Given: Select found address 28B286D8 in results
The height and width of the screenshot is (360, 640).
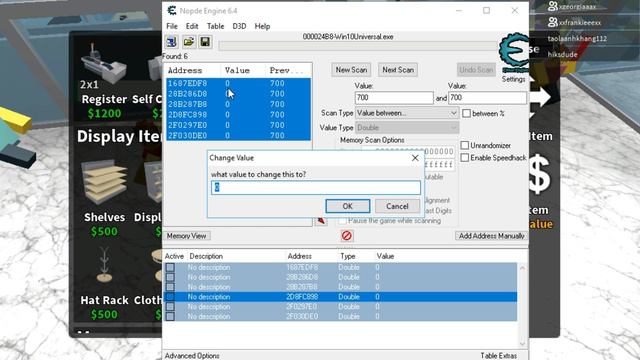Looking at the screenshot, I should click(x=238, y=94).
